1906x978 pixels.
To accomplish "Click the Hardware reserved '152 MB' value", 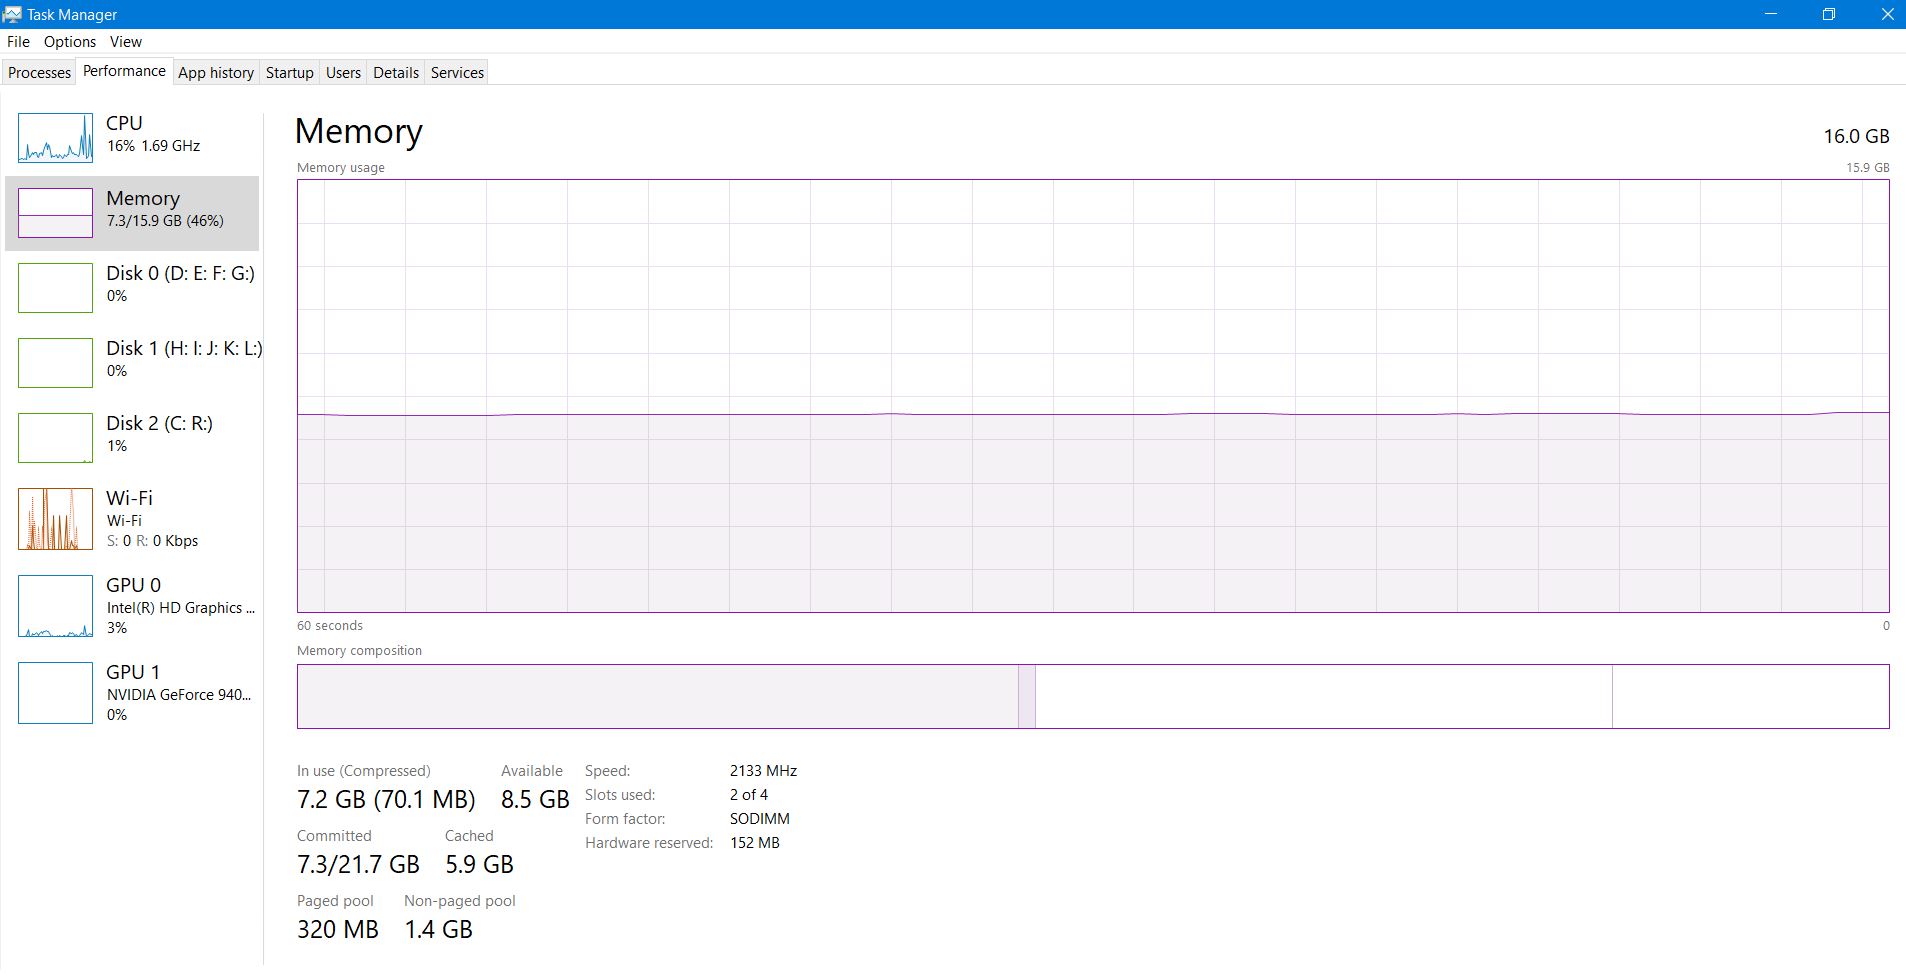I will [x=755, y=842].
